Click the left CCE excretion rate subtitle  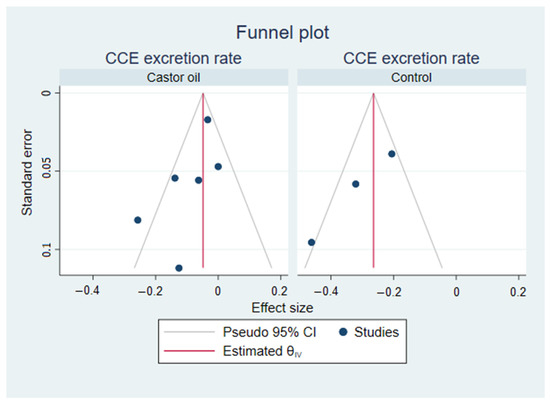coord(173,58)
